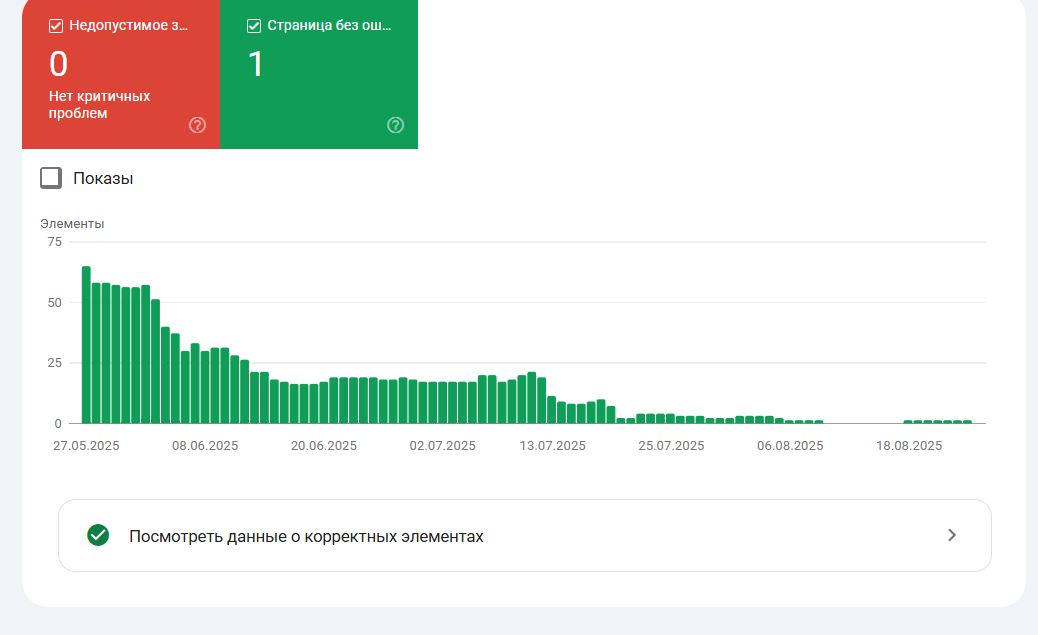
Task: Click the 27.05.2025 date label
Action: [x=86, y=446]
